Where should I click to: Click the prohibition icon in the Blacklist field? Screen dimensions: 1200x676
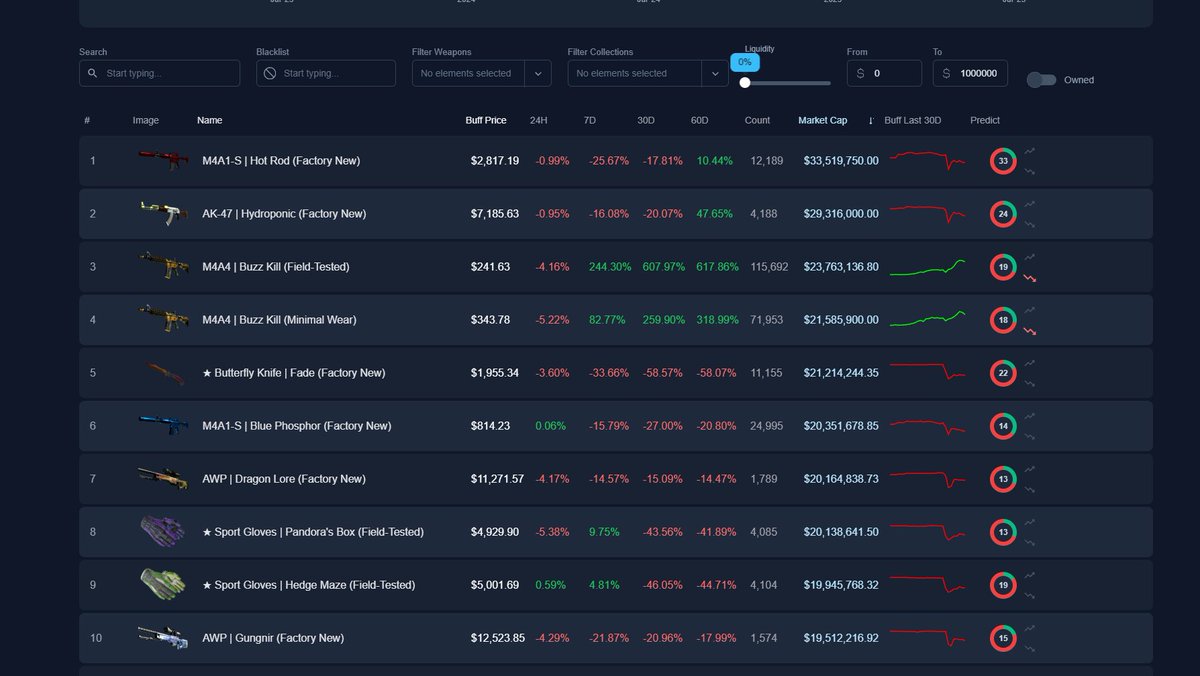[267, 73]
